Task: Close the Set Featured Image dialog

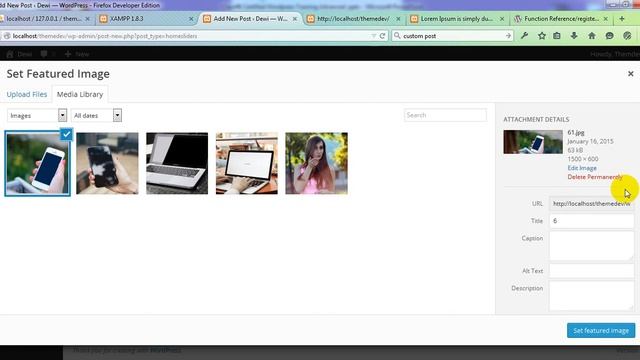Action: click(x=631, y=73)
